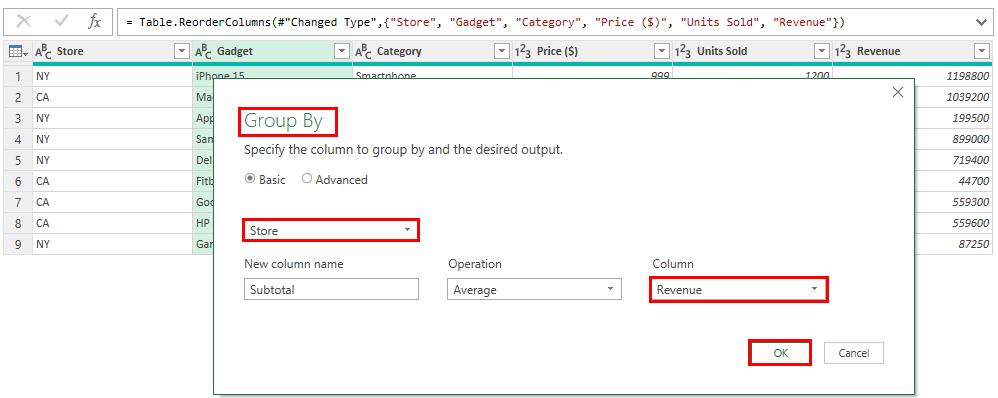
Task: Open Gadget column filter dropdown
Action: tap(342, 52)
